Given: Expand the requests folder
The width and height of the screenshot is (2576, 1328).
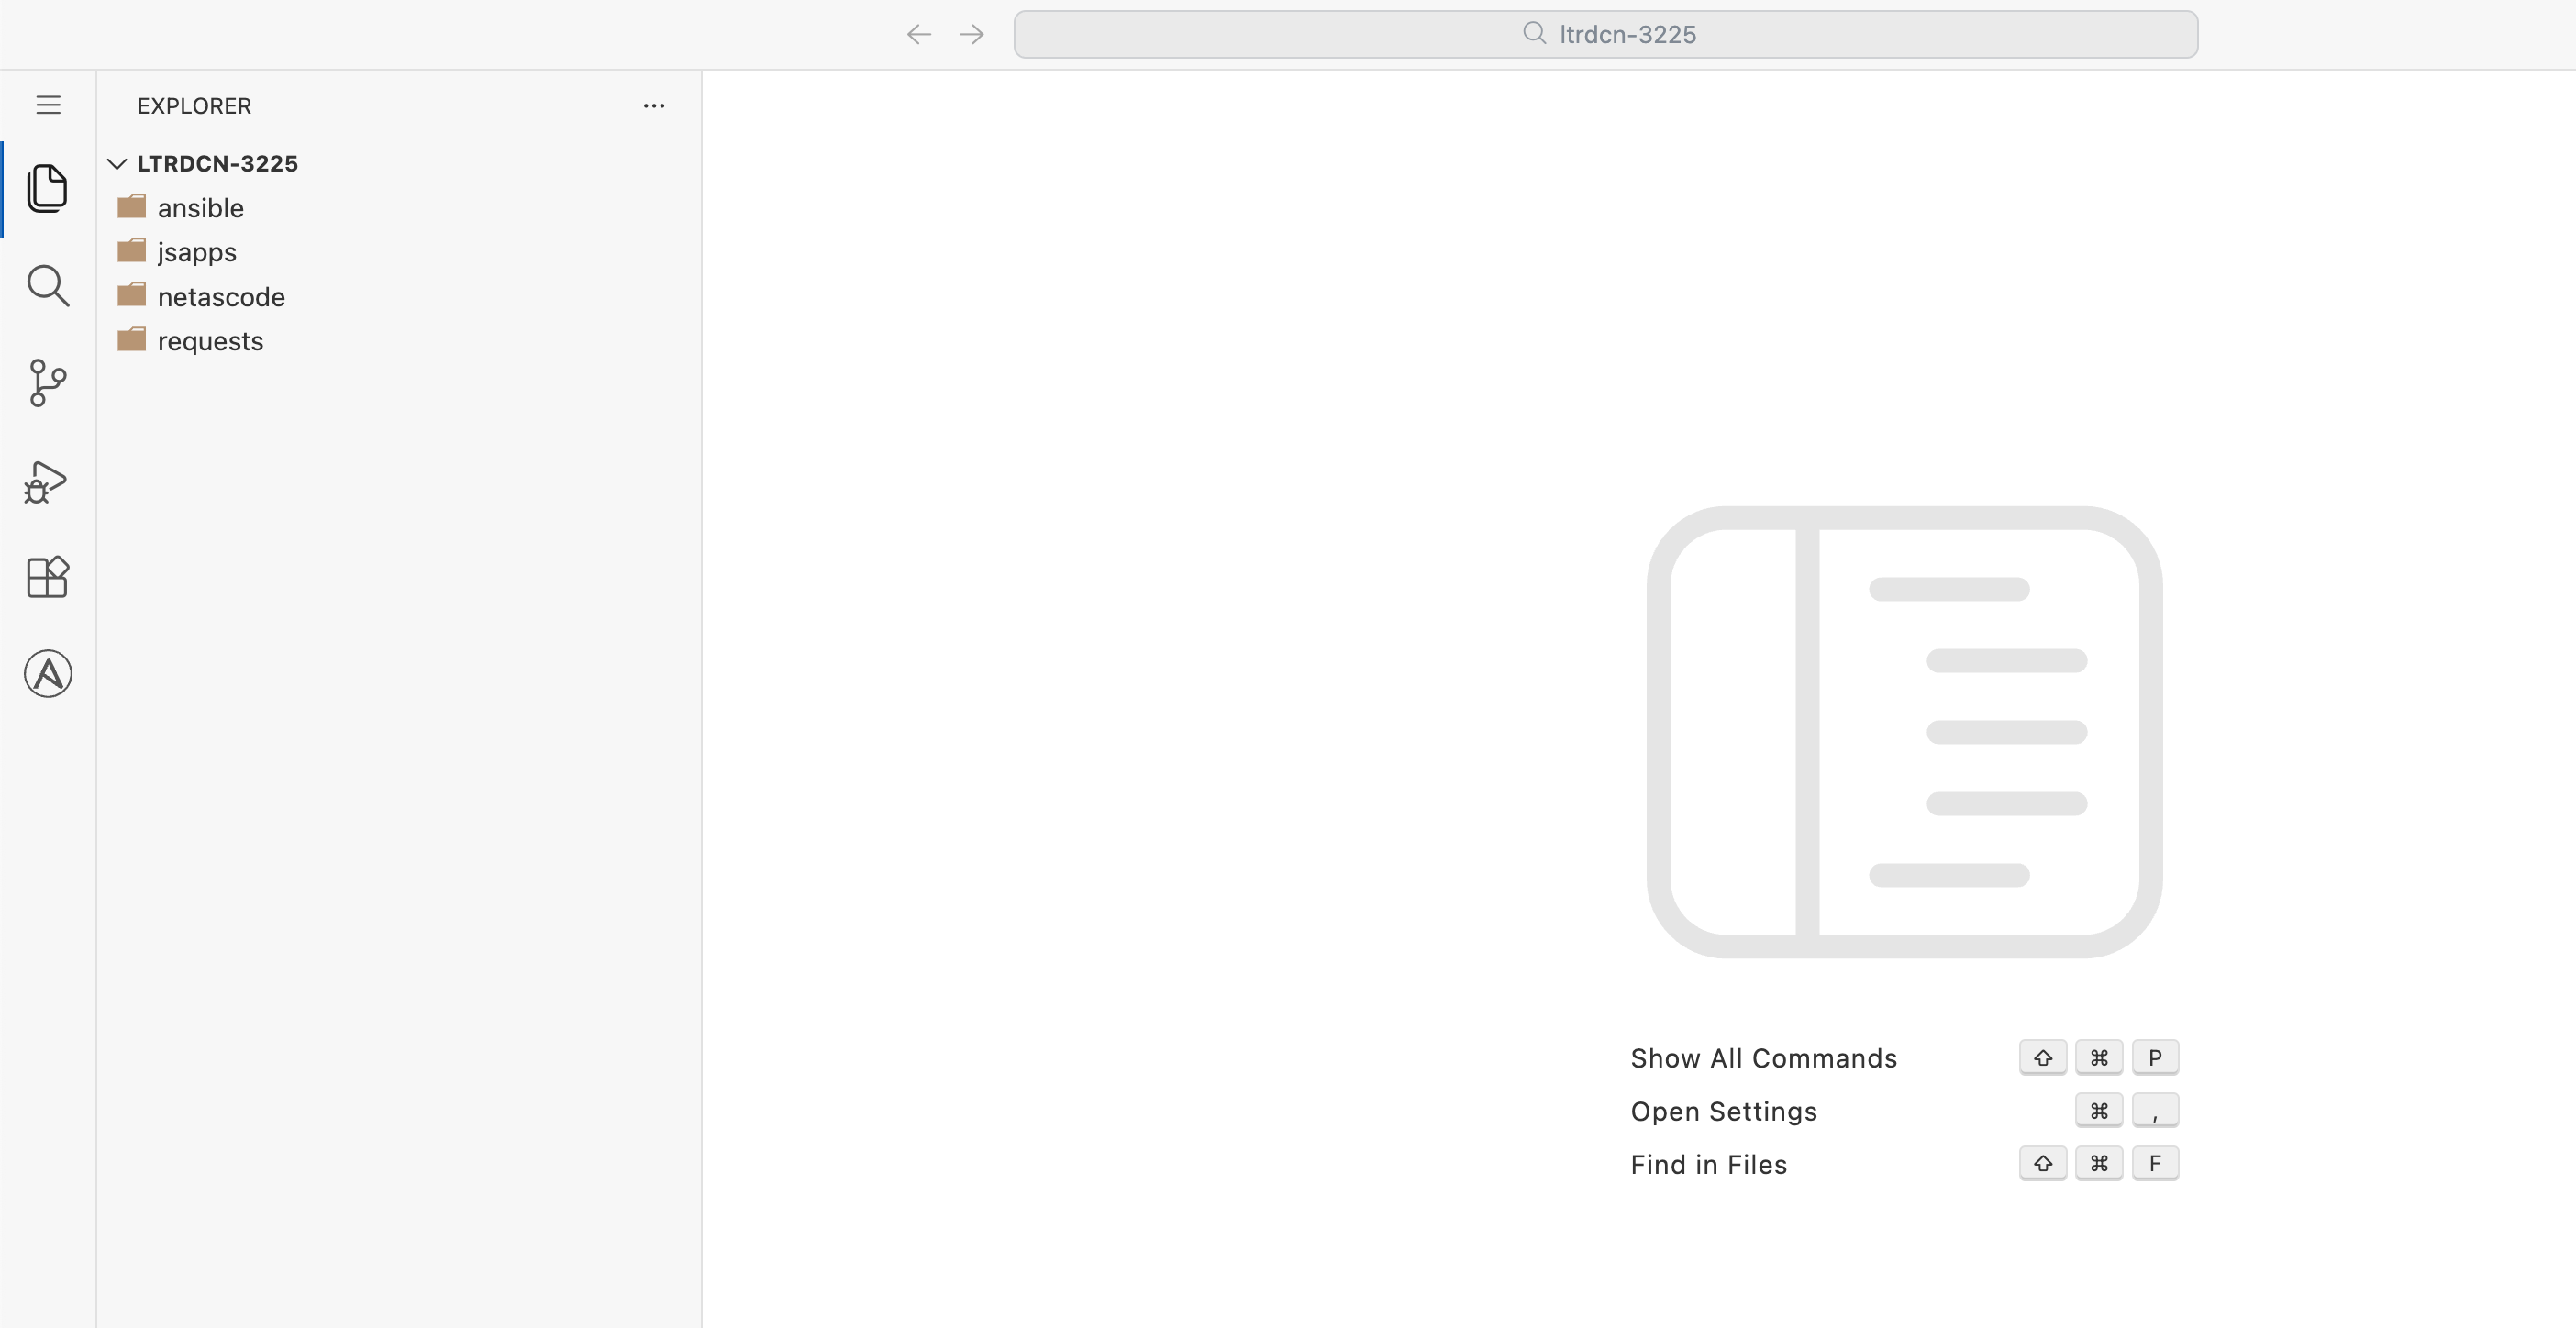Looking at the screenshot, I should click(210, 341).
